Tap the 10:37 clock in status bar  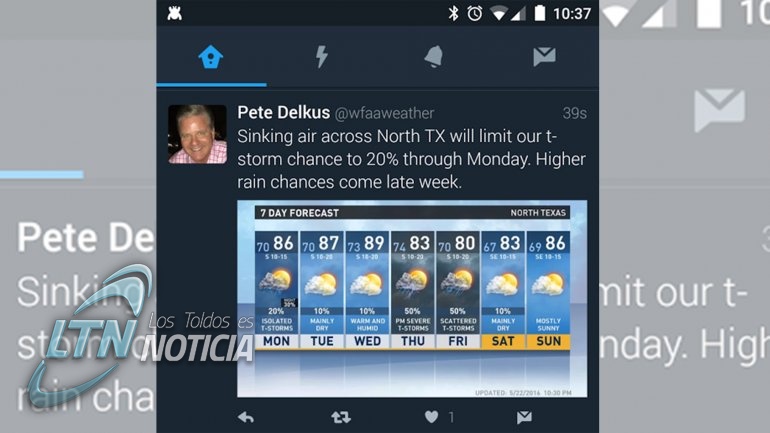point(572,13)
